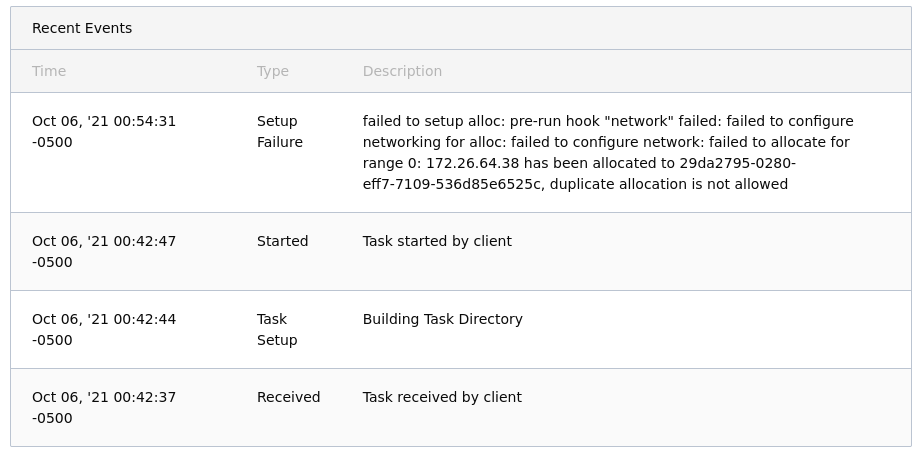Click the Setup Failure event type

(x=280, y=132)
